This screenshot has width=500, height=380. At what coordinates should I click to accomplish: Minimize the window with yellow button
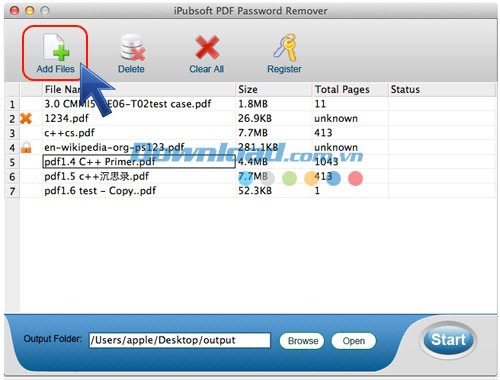coord(30,11)
